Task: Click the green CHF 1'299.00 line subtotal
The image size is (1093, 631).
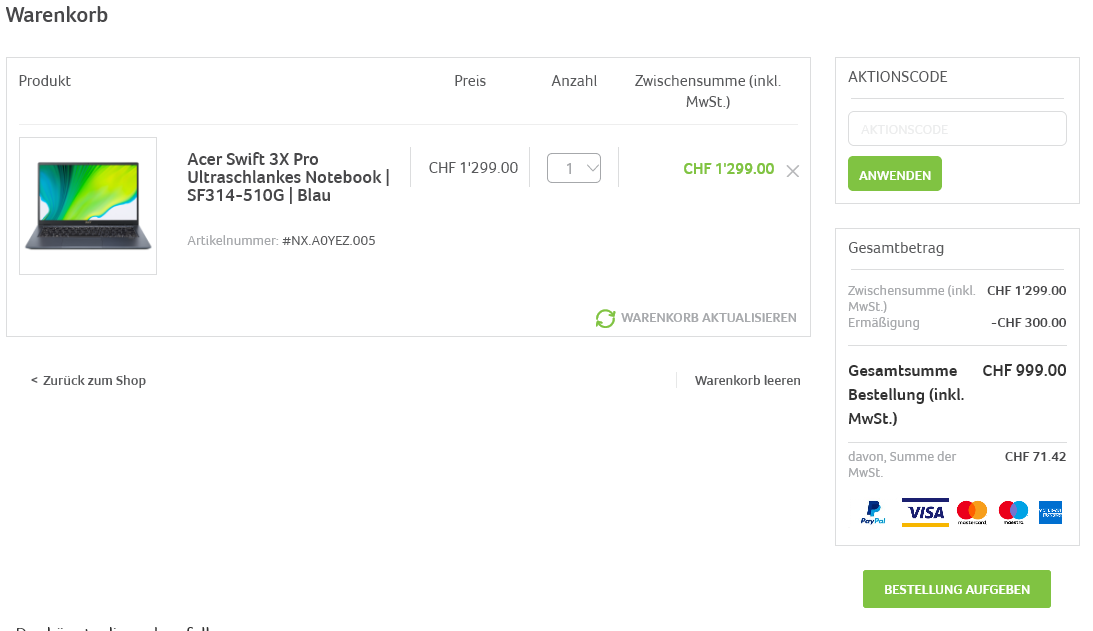Action: [x=728, y=168]
